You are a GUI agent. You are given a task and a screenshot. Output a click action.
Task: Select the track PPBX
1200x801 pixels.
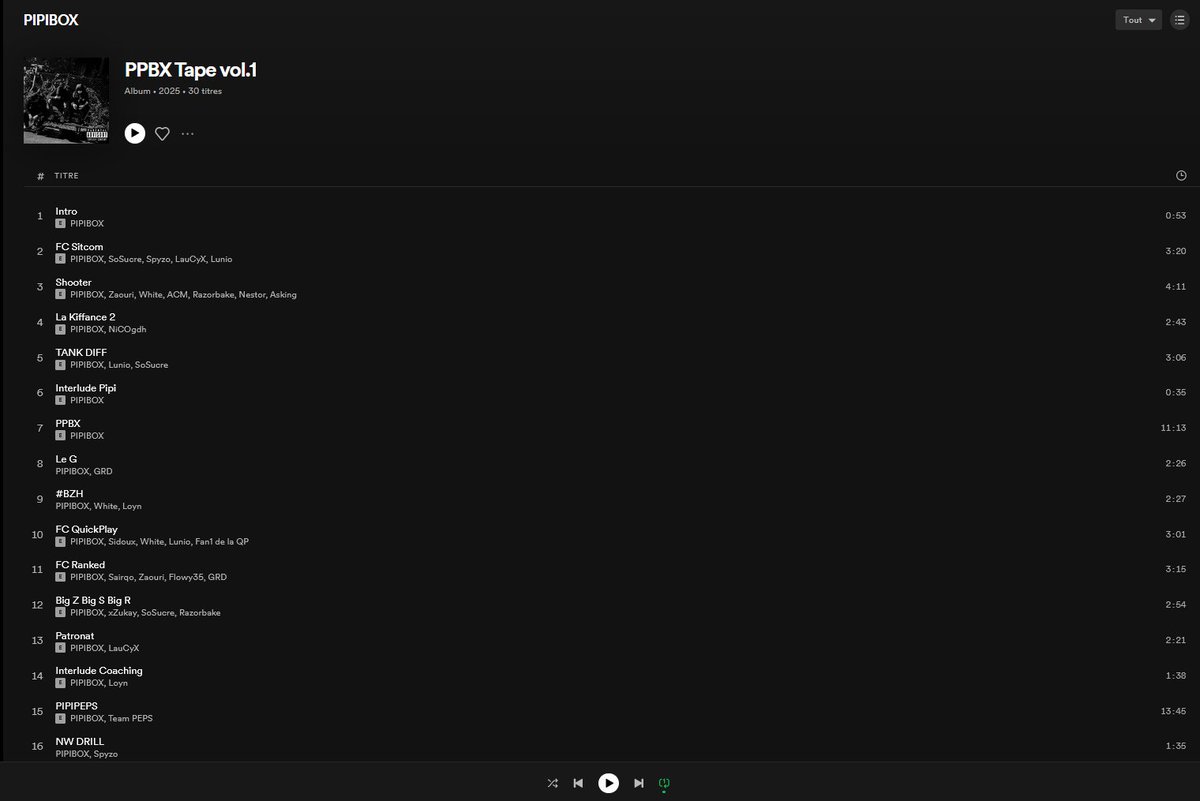(x=68, y=424)
